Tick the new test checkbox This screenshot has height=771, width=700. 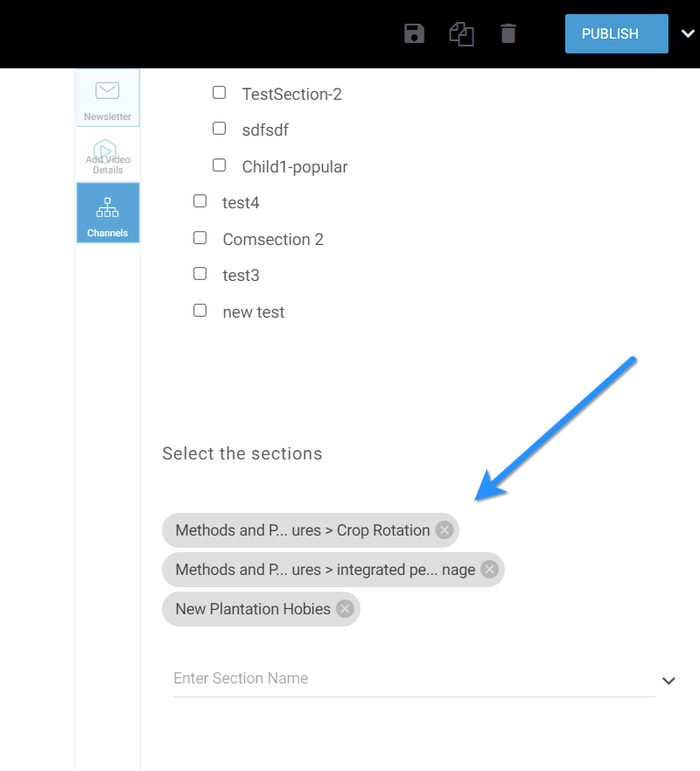point(200,311)
